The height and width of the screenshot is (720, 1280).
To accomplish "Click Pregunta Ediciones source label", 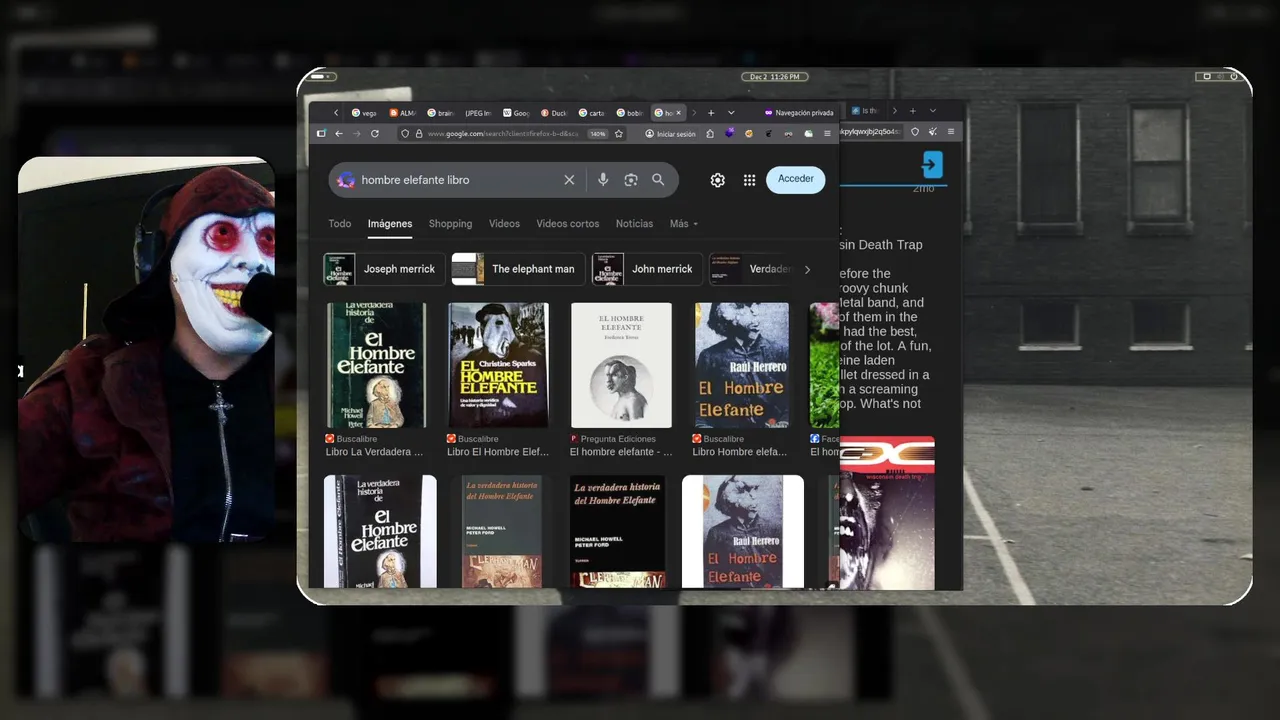I will [x=618, y=439].
